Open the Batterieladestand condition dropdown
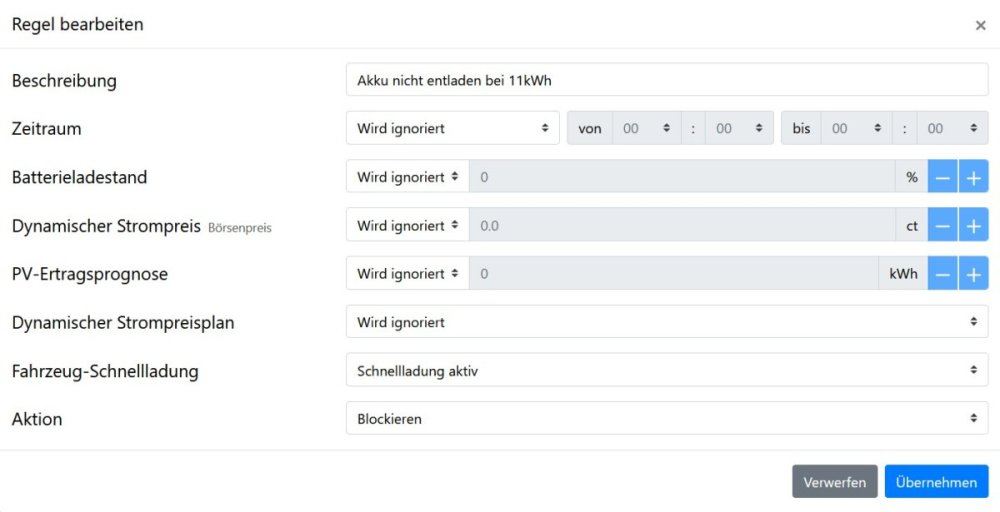 coord(407,177)
